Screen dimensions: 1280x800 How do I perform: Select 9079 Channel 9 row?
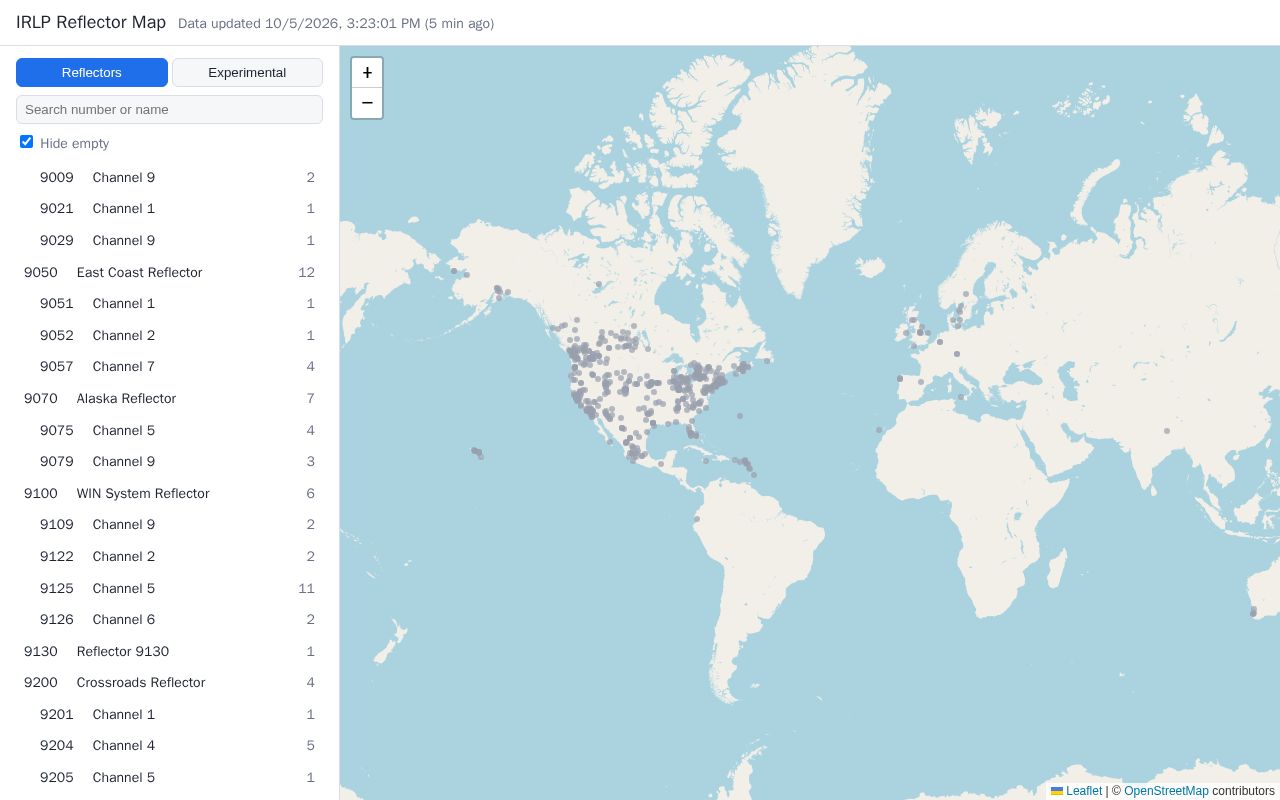[169, 461]
